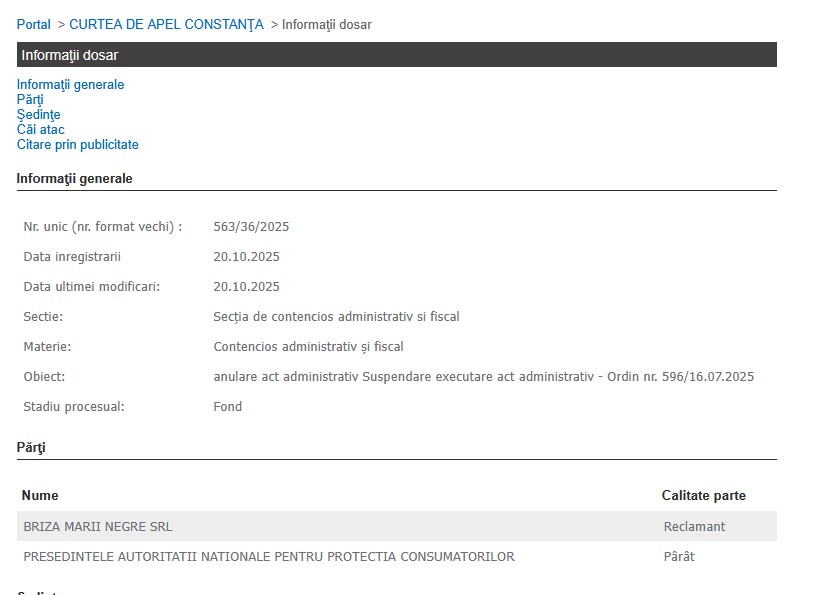This screenshot has width=837, height=595.
Task: Select the Căi atac navigation link
Action: [40, 130]
